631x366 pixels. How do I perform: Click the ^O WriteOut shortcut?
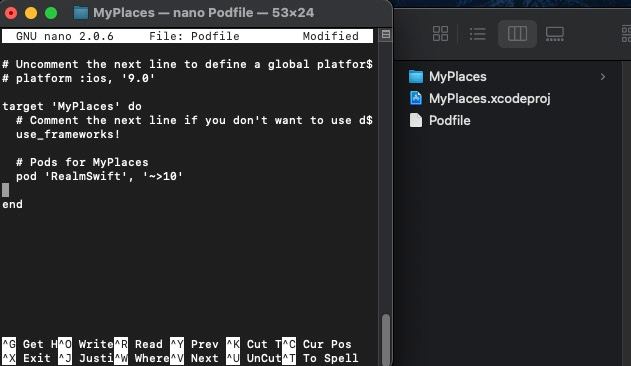pos(86,344)
